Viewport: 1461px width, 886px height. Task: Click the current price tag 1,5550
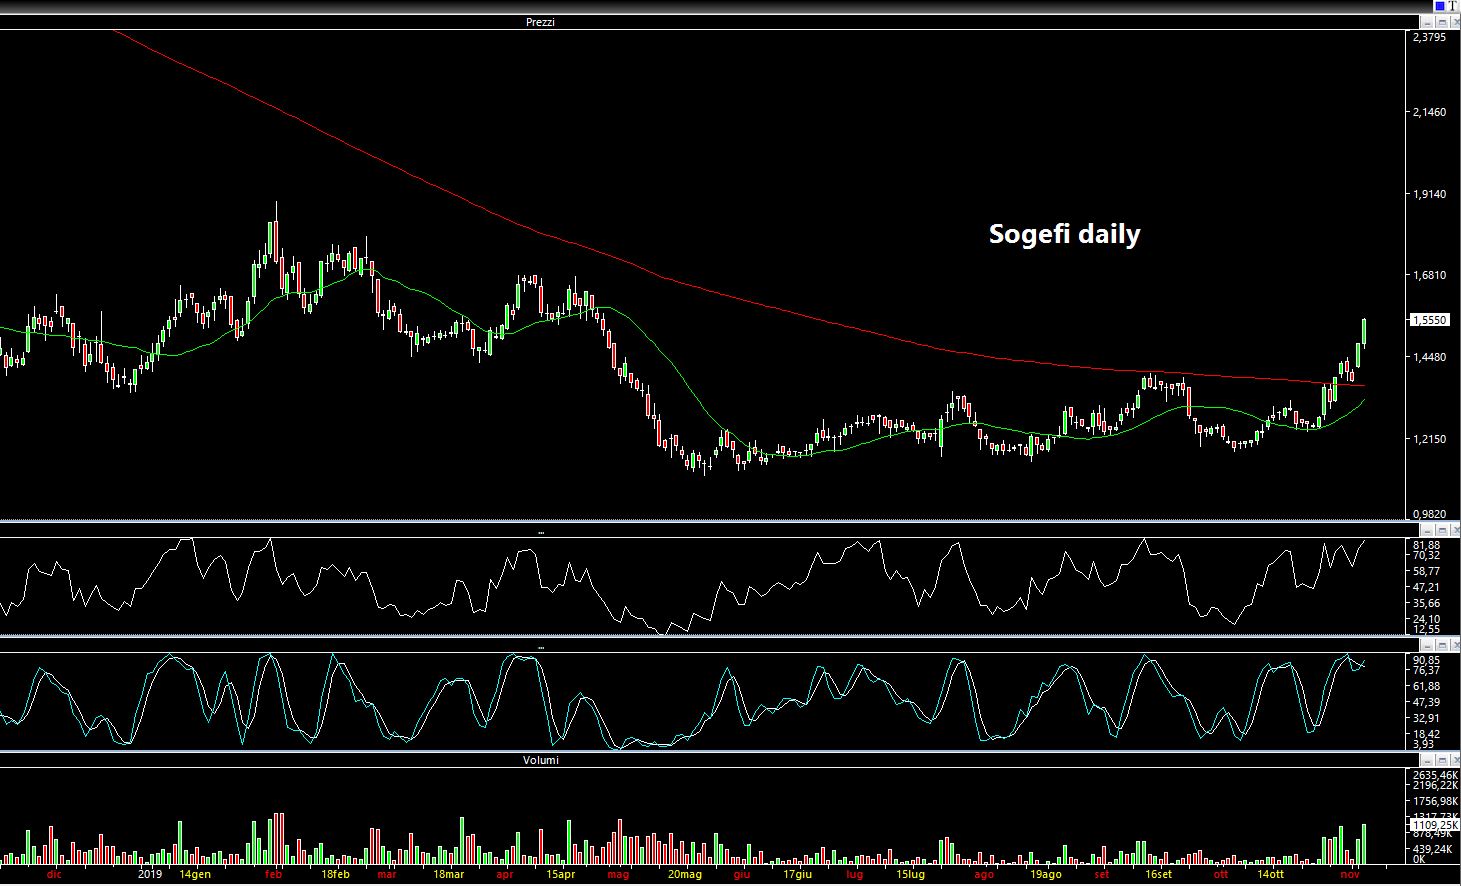tap(1429, 320)
